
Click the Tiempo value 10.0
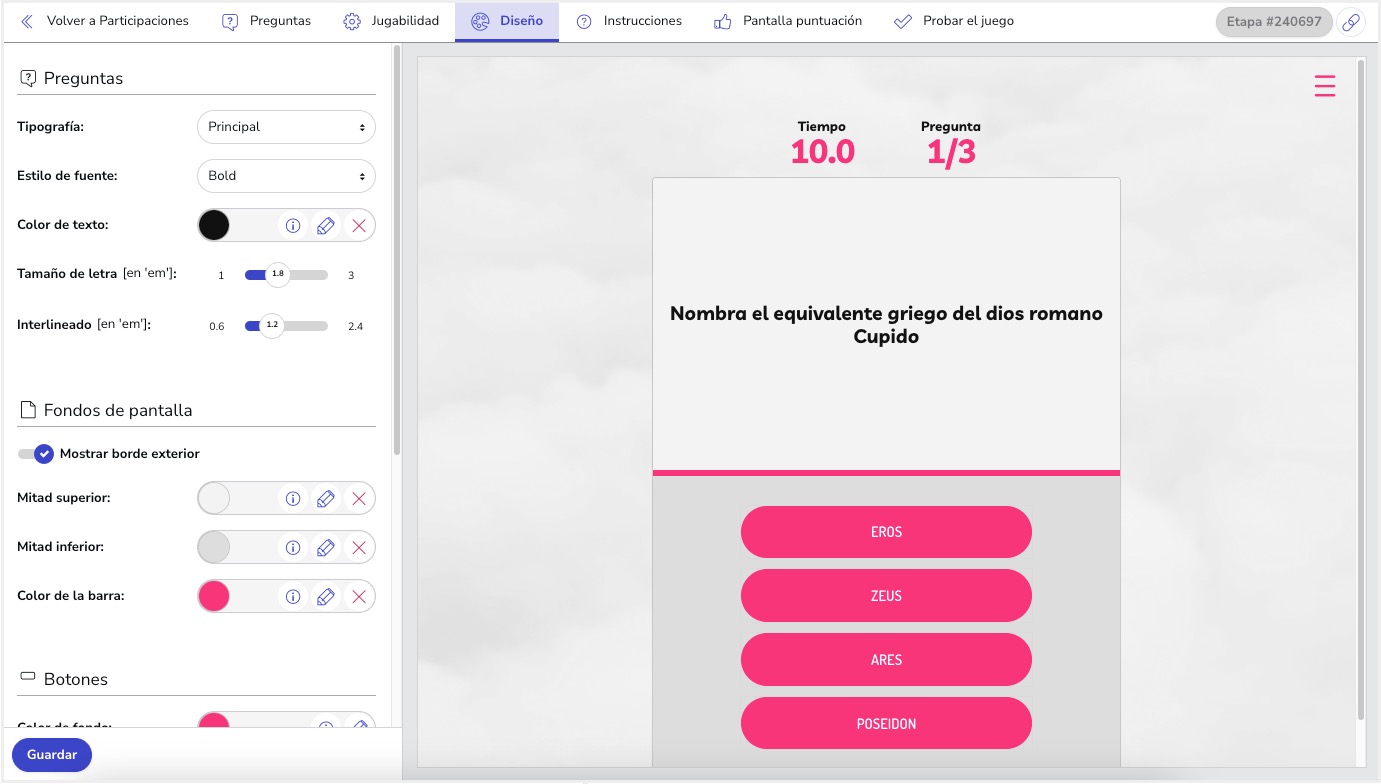[x=823, y=152]
